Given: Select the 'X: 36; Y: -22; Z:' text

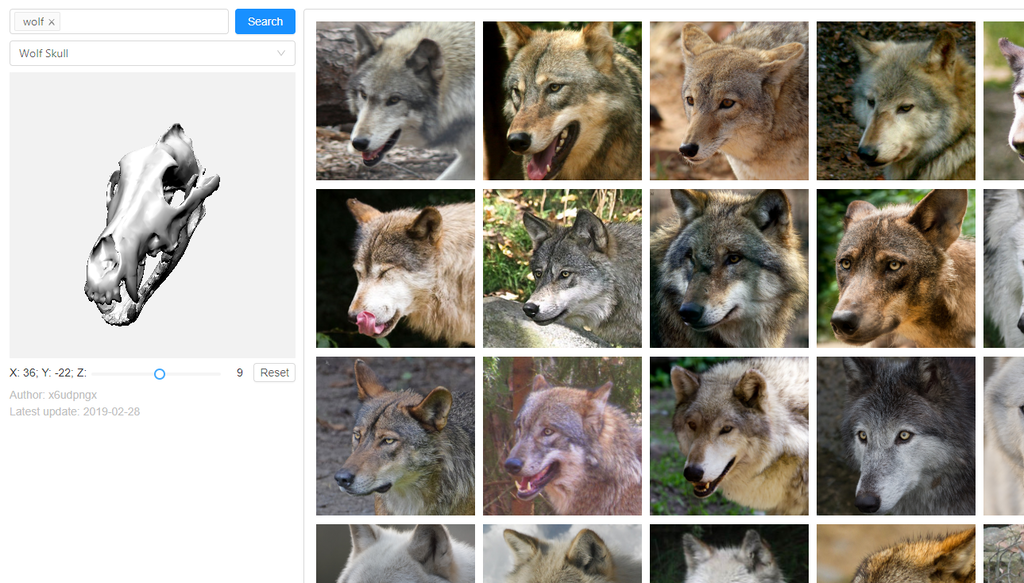Looking at the screenshot, I should point(48,373).
